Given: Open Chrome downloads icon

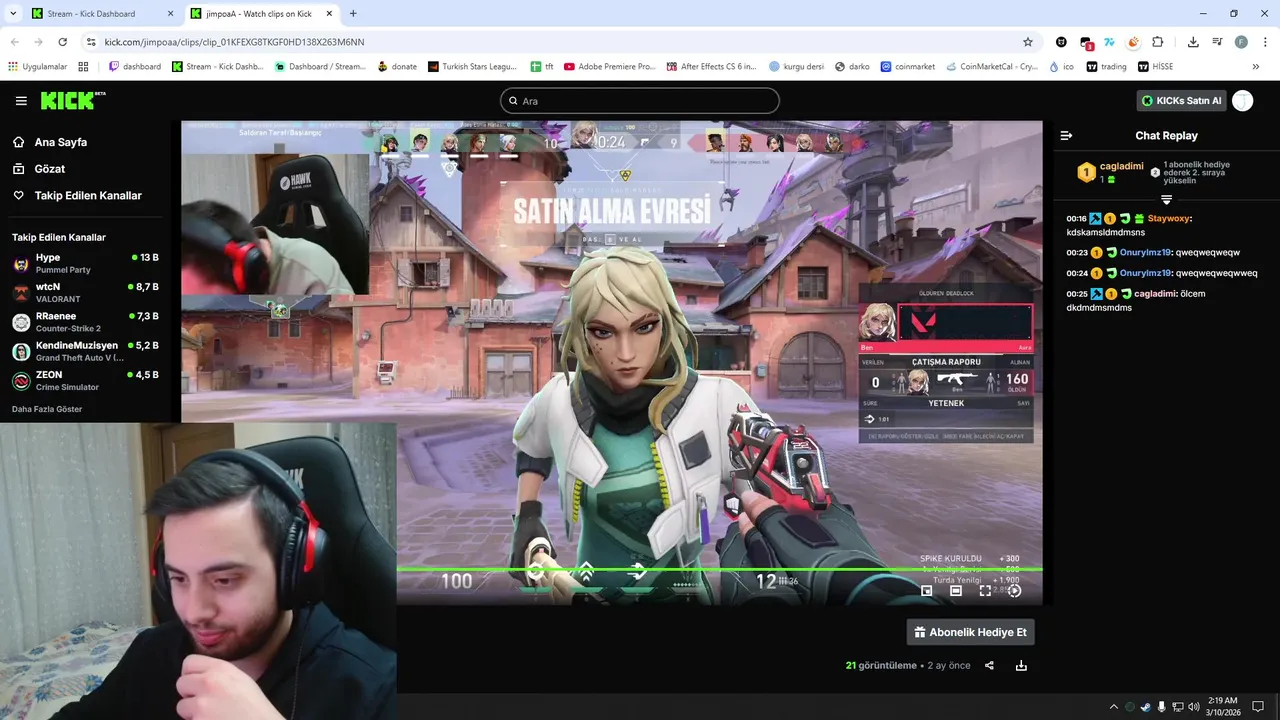Looking at the screenshot, I should click(1193, 42).
